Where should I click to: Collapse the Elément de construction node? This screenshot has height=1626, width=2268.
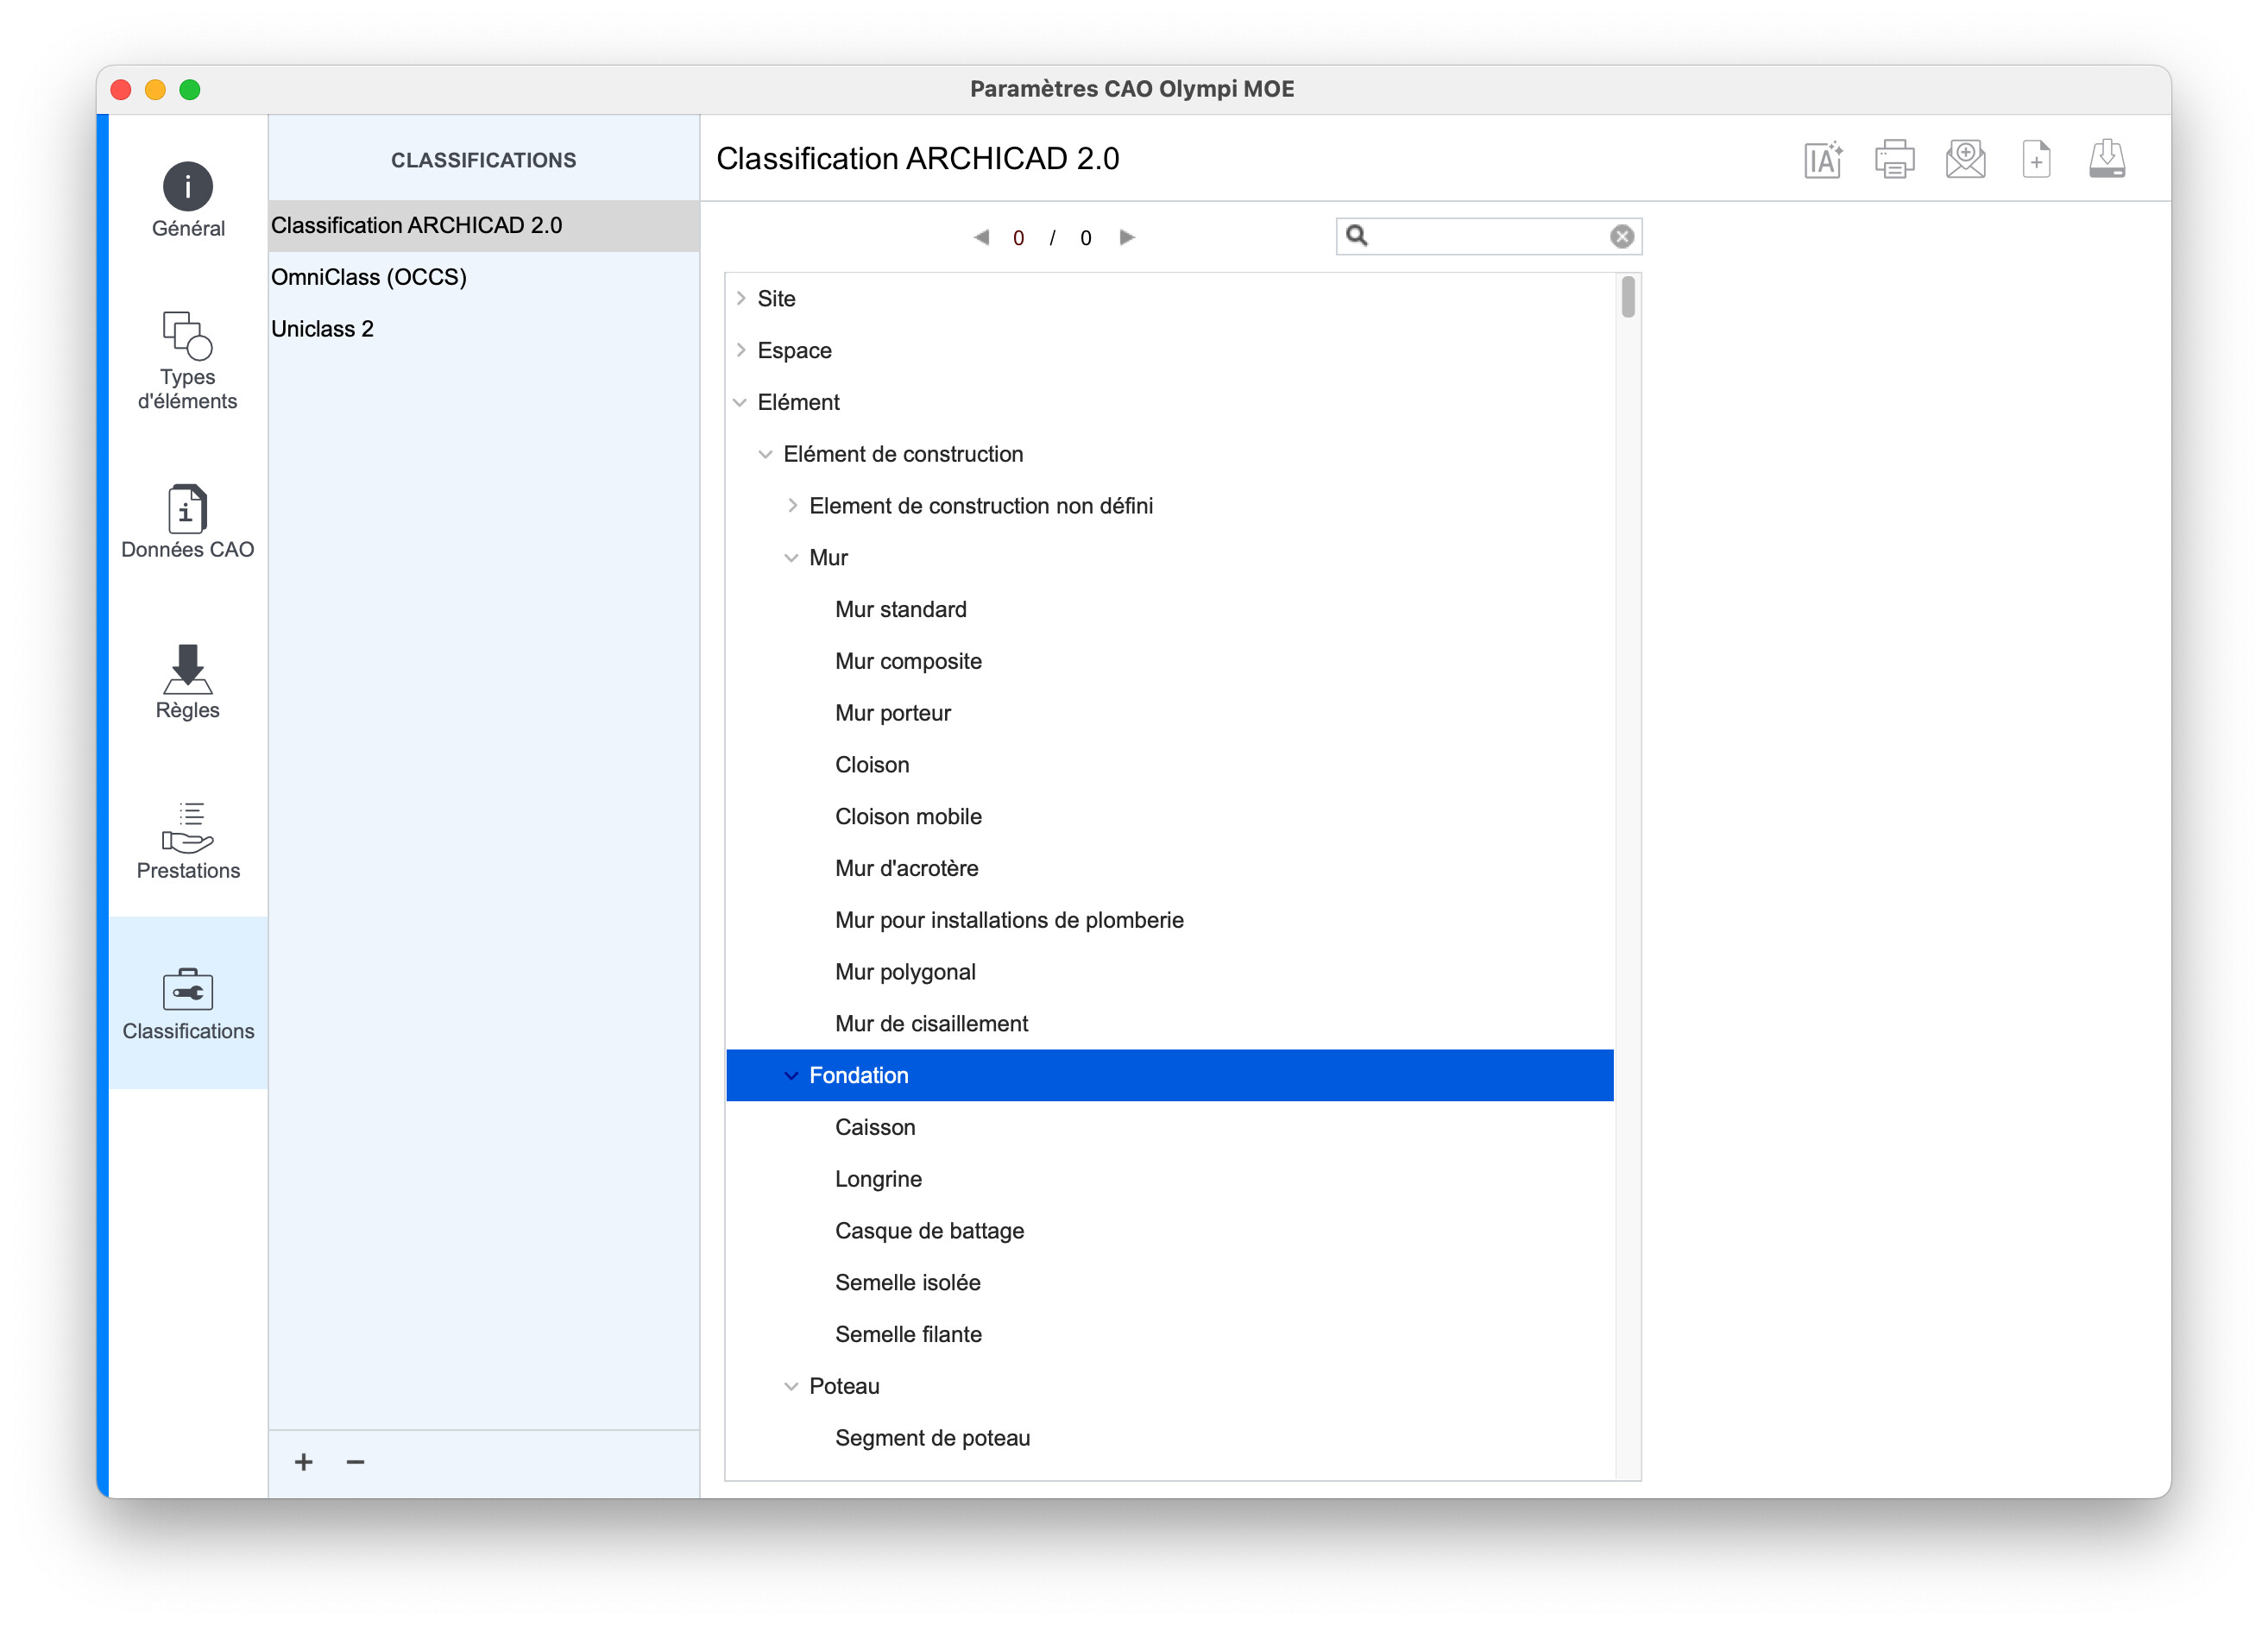click(x=766, y=454)
